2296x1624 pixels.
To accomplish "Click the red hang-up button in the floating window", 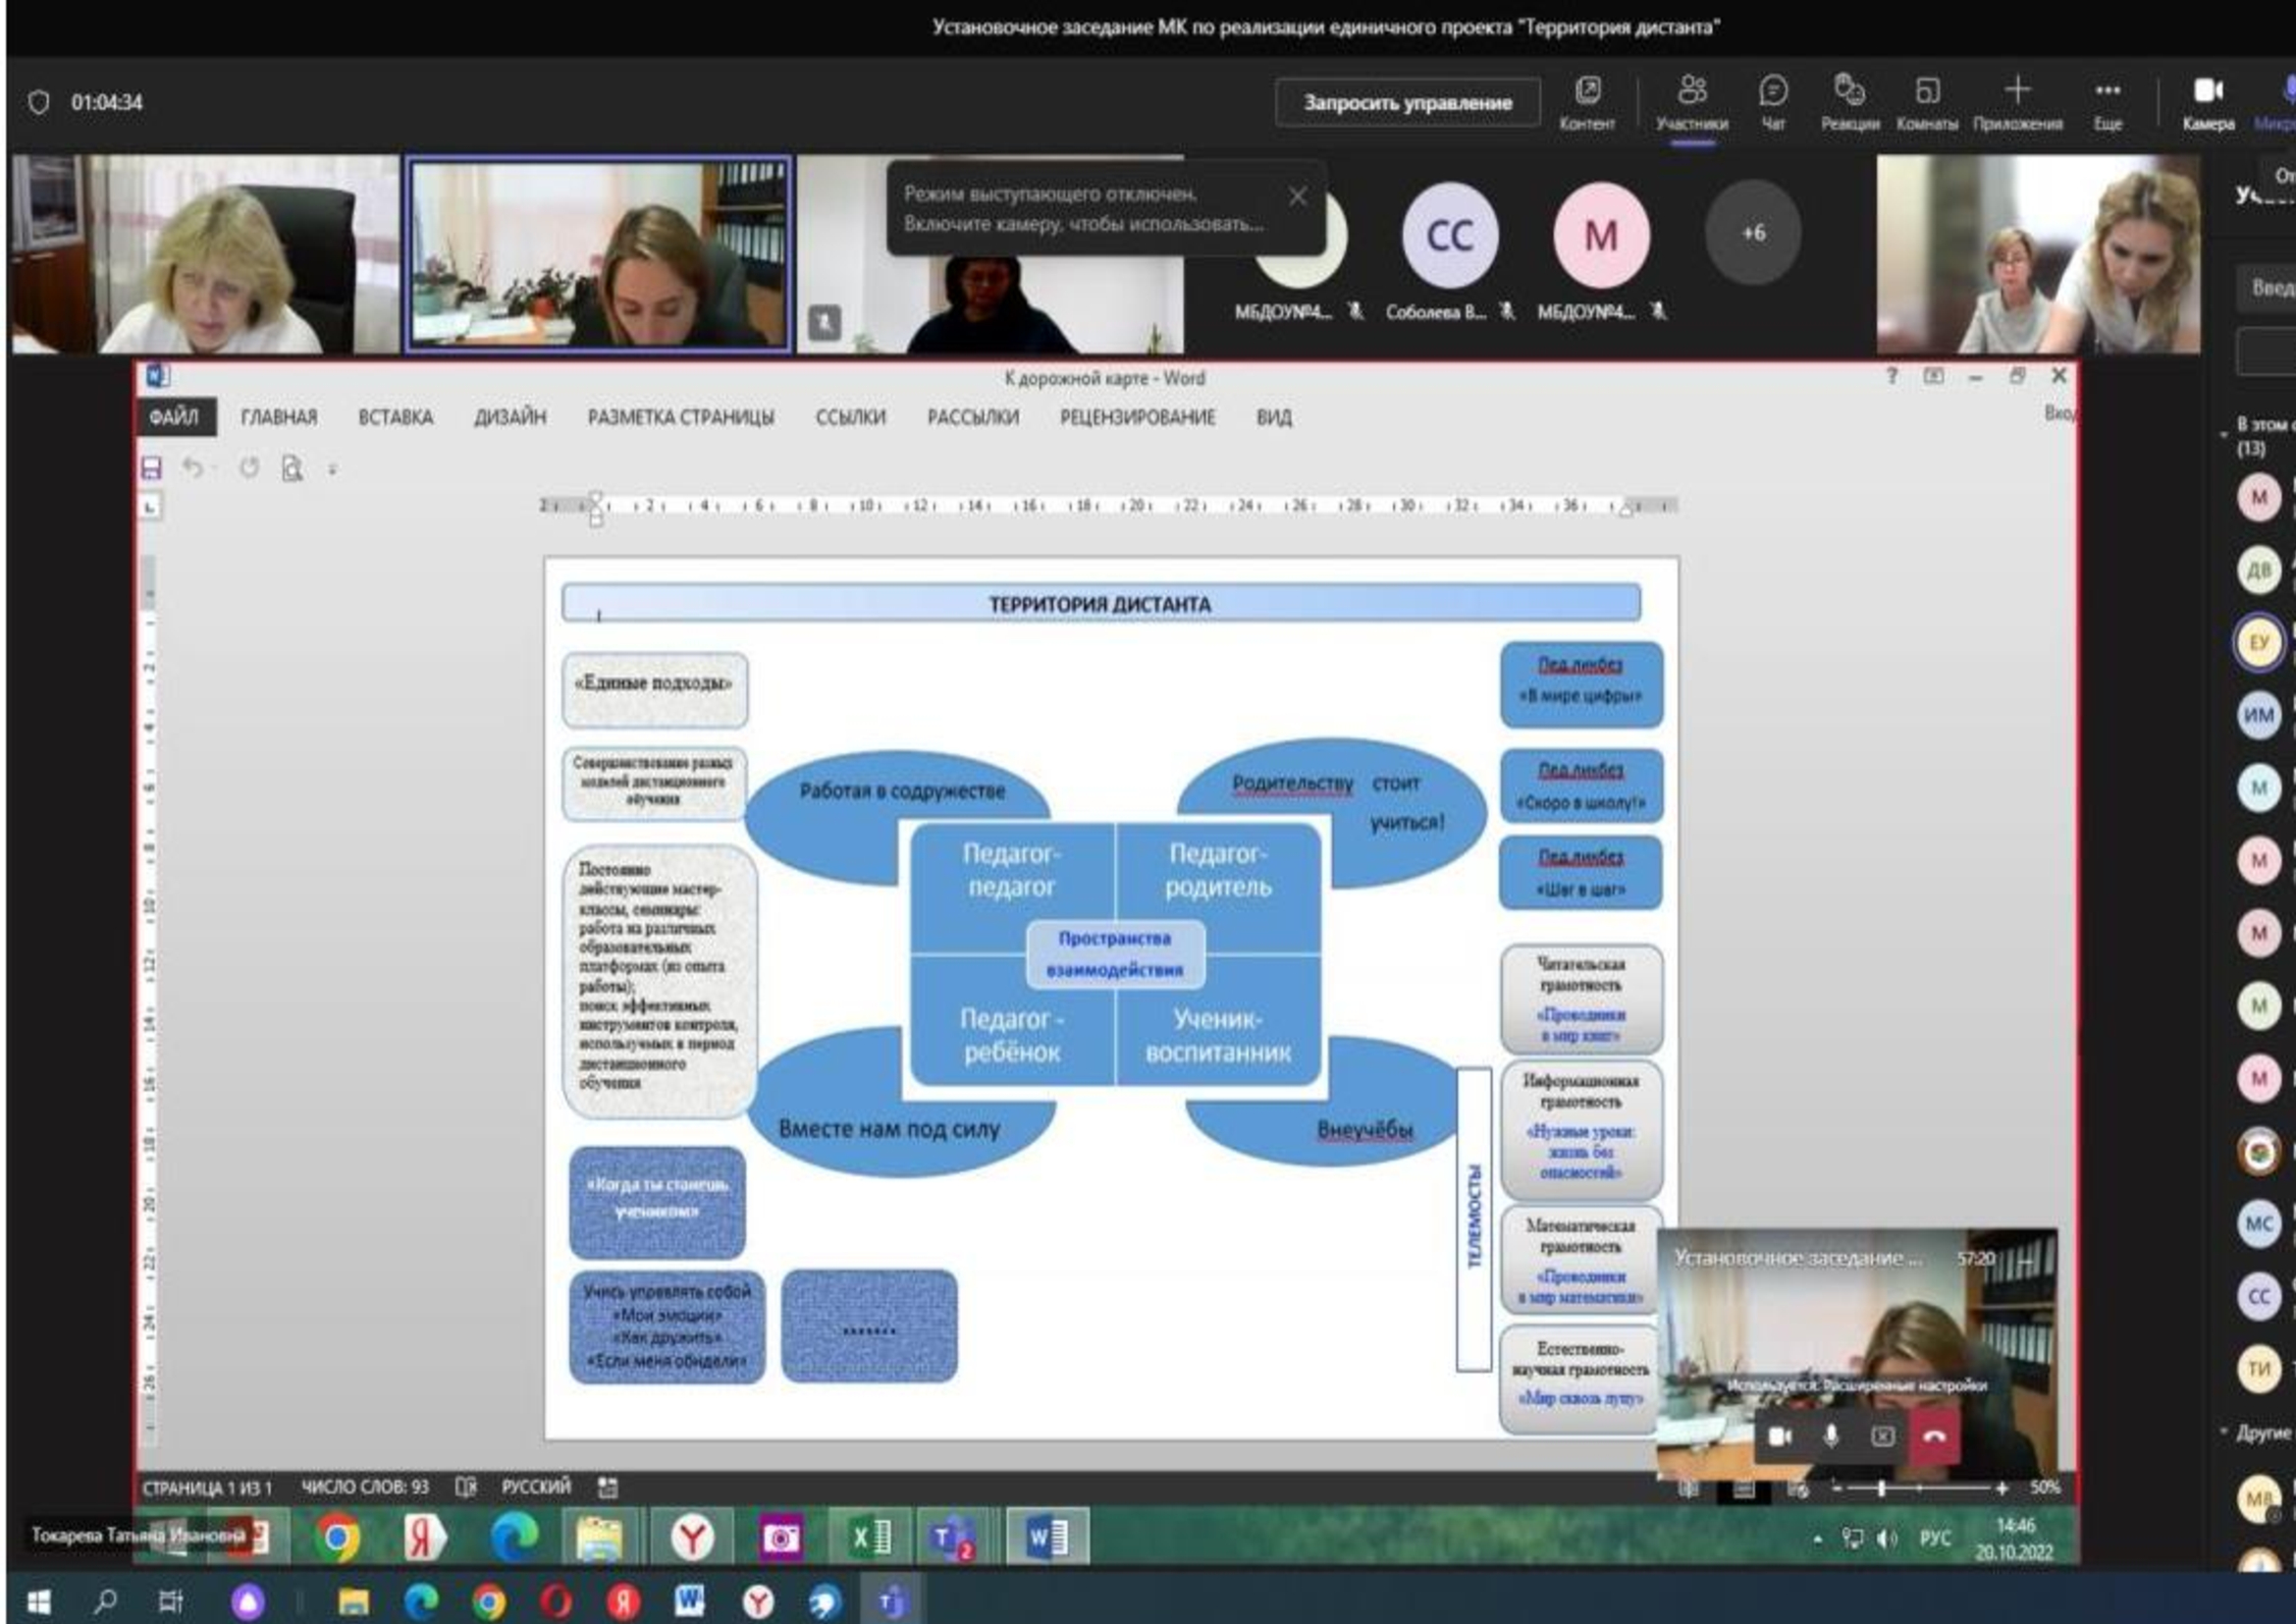I will click(x=1934, y=1436).
